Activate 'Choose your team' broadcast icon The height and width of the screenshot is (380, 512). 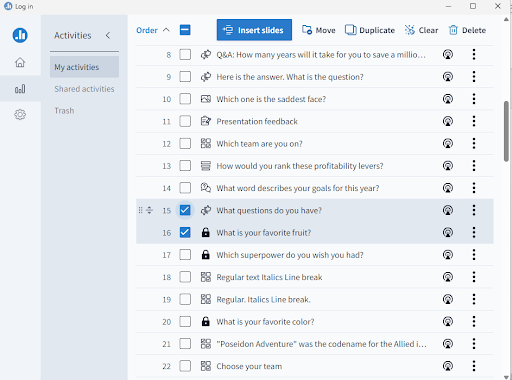point(448,366)
